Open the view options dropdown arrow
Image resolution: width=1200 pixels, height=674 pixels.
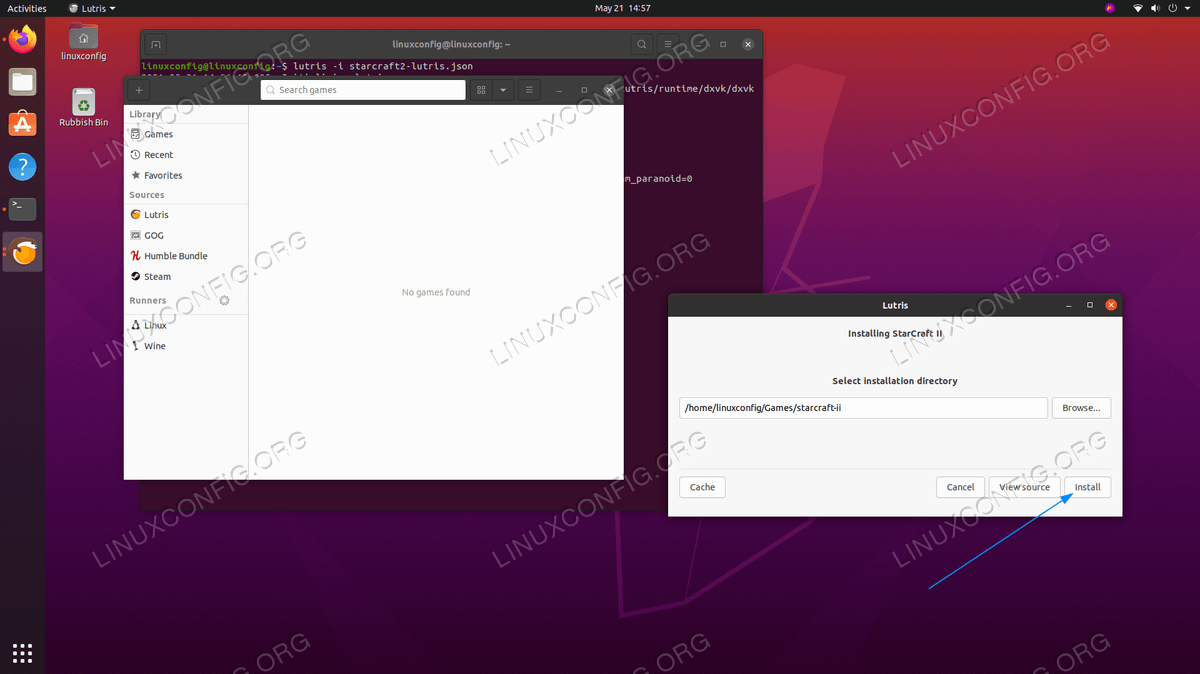[503, 90]
